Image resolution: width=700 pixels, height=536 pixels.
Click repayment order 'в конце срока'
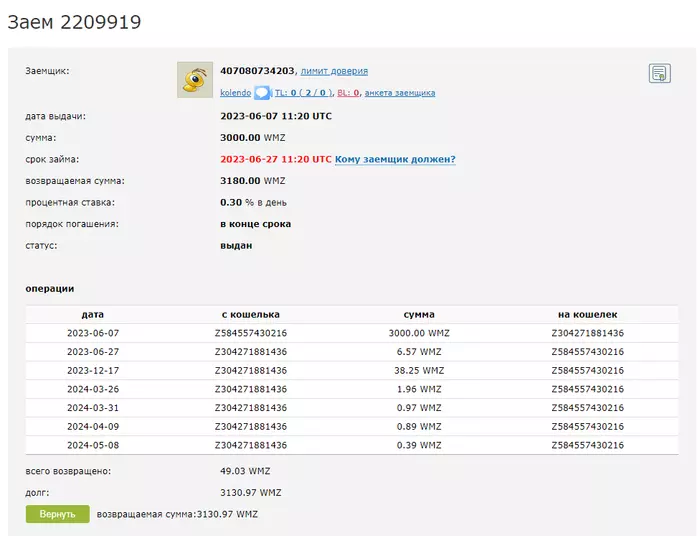point(255,224)
